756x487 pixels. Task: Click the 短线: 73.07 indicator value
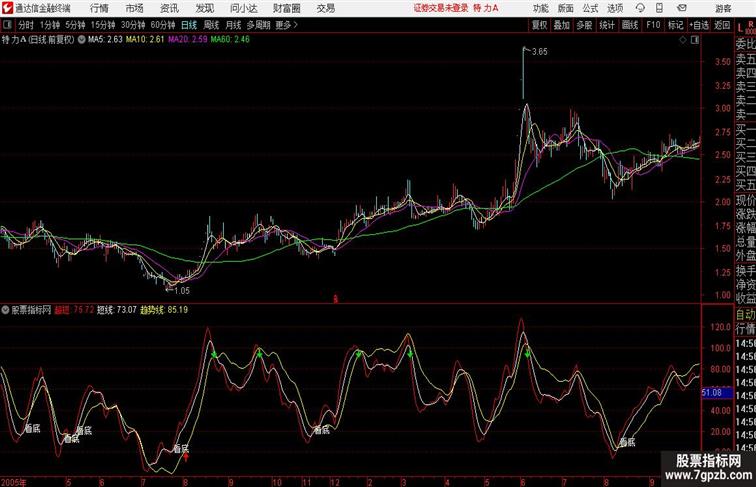117,310
